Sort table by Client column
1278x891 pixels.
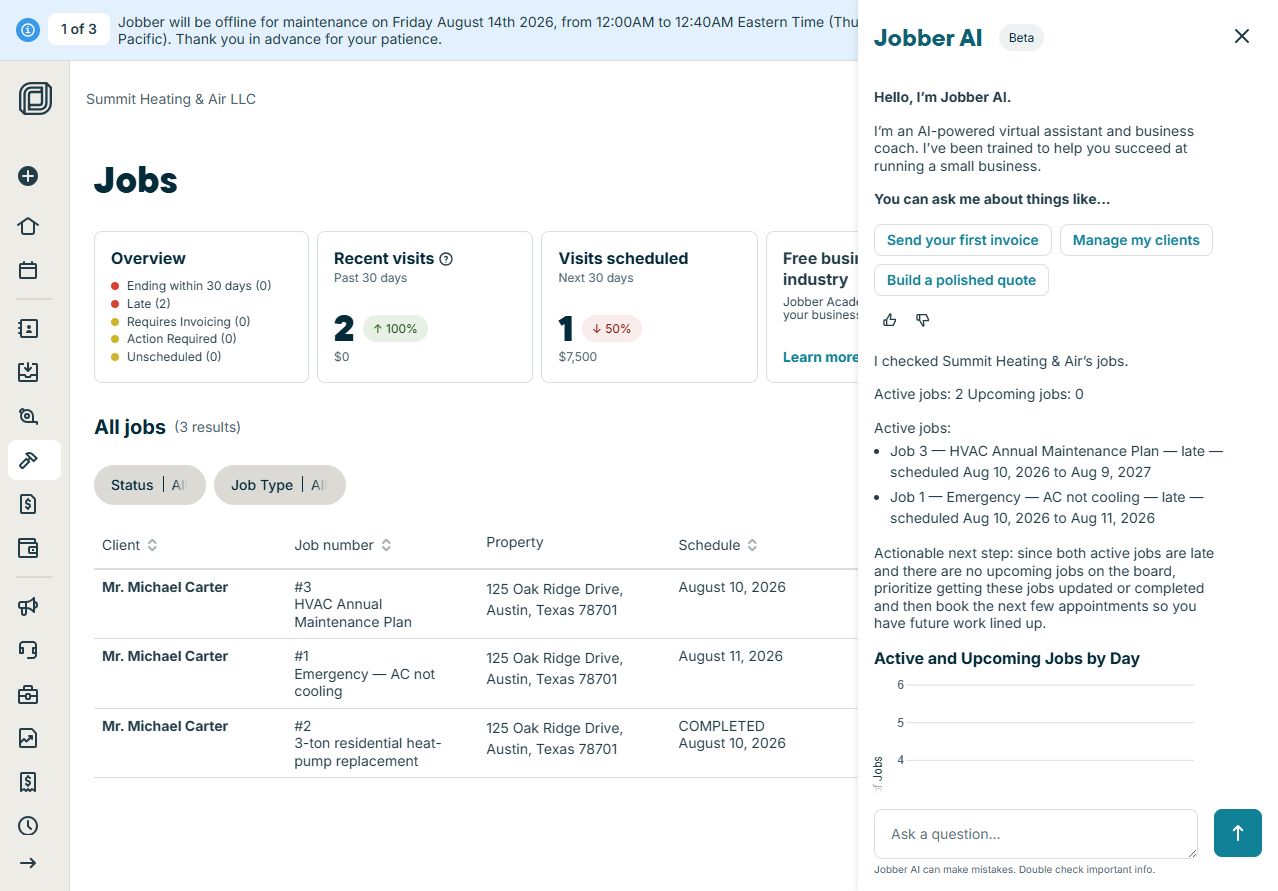[130, 545]
